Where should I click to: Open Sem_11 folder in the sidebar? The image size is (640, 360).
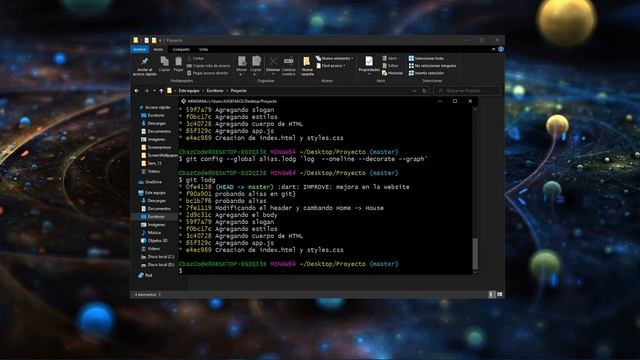pyautogui.click(x=151, y=163)
